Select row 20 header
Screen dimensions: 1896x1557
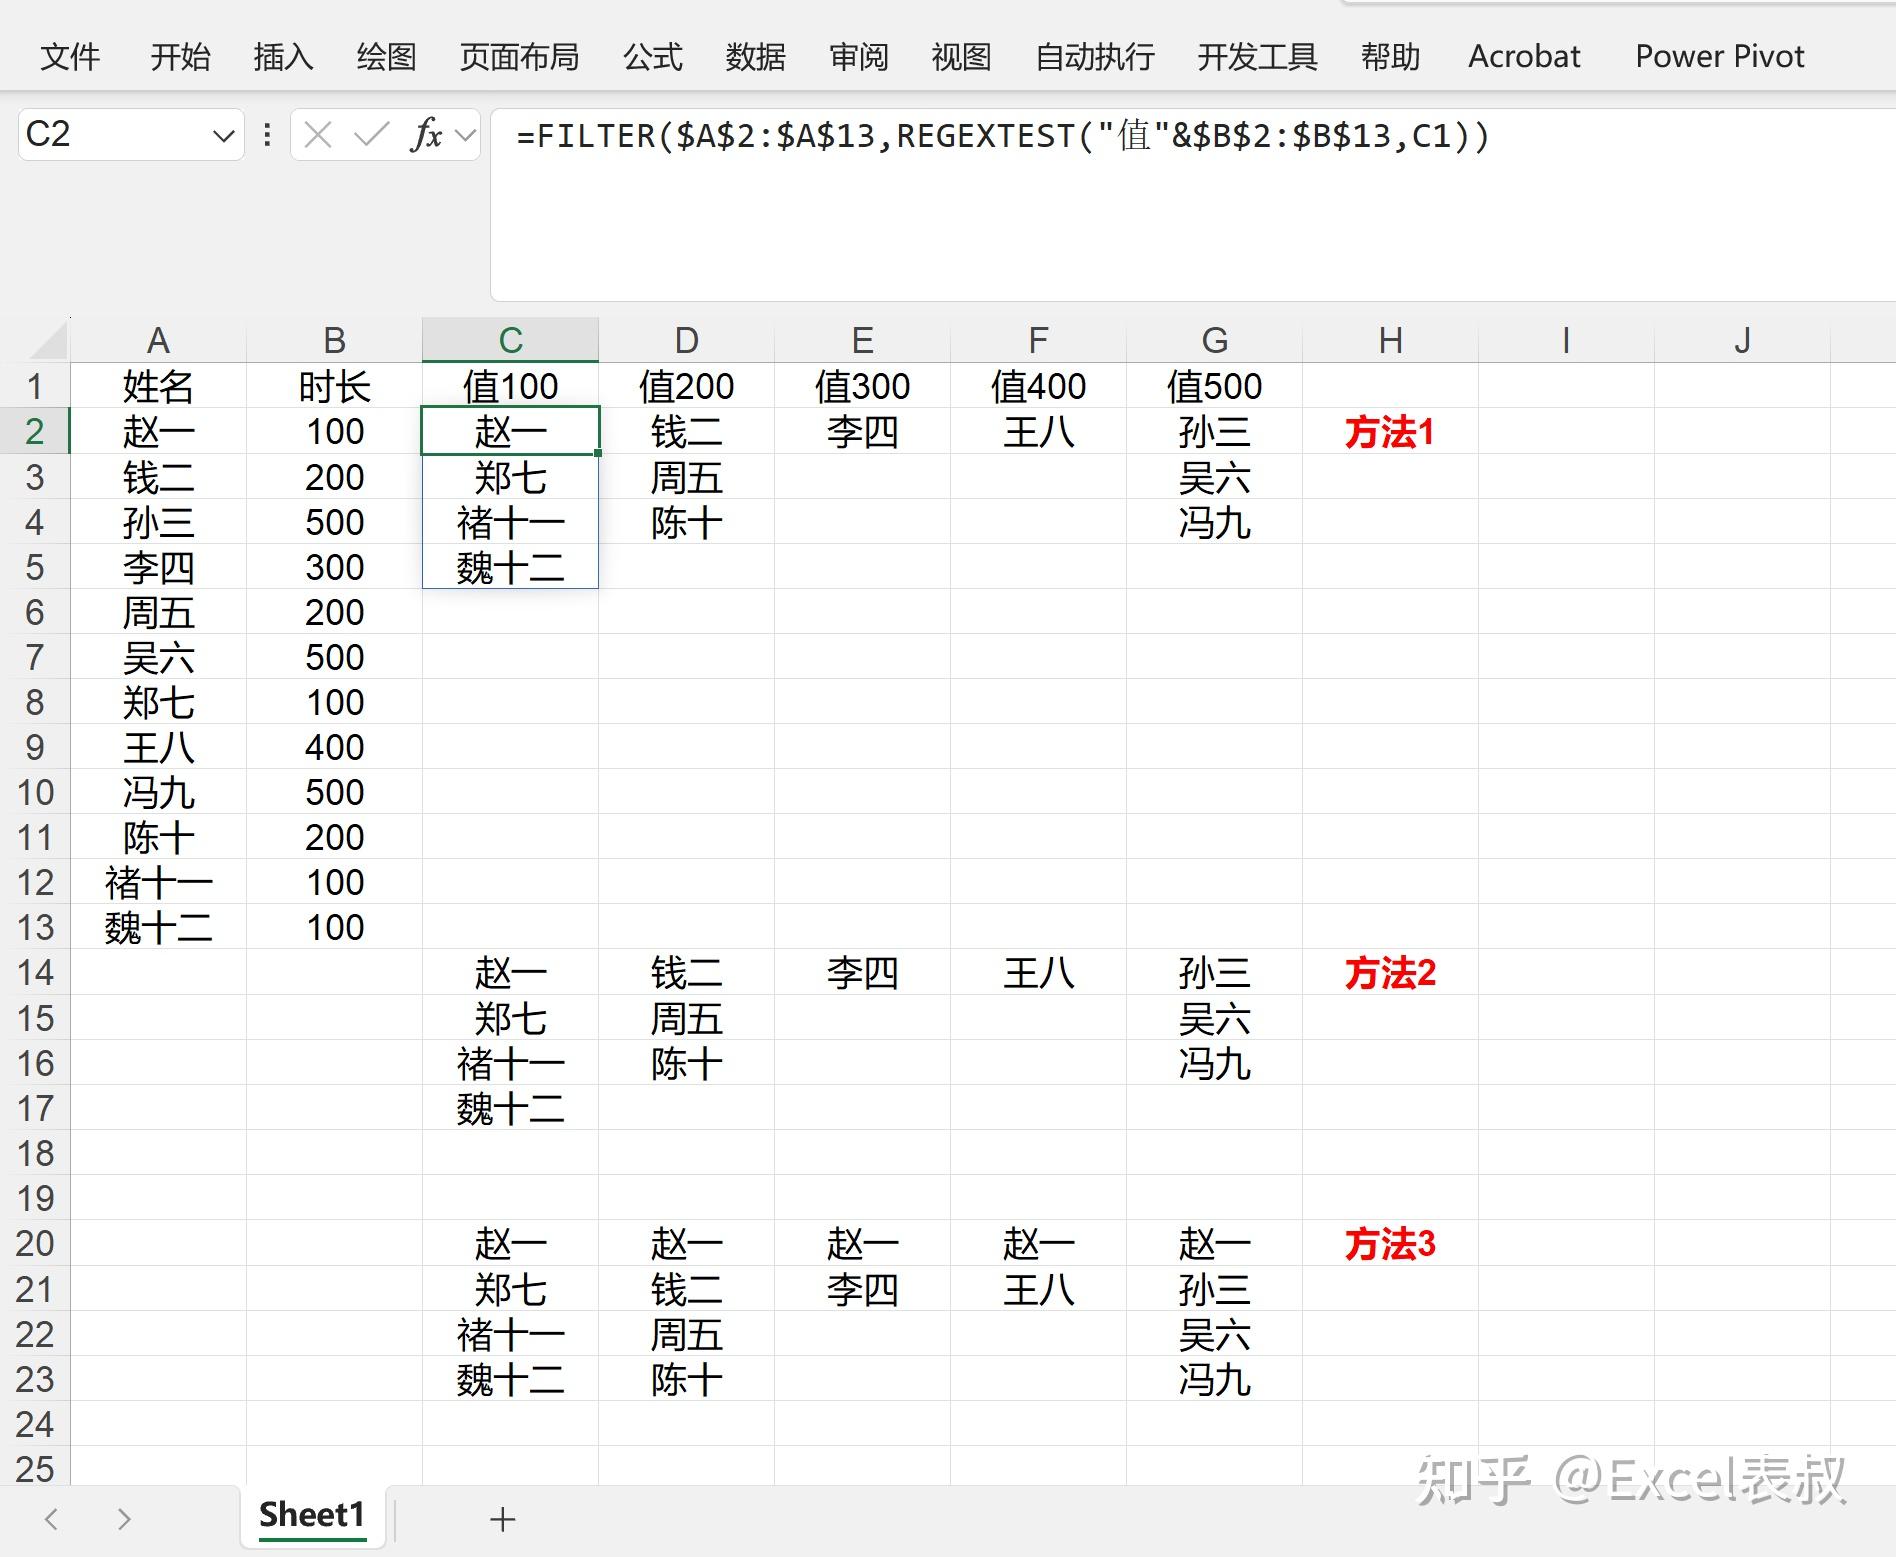coord(35,1243)
